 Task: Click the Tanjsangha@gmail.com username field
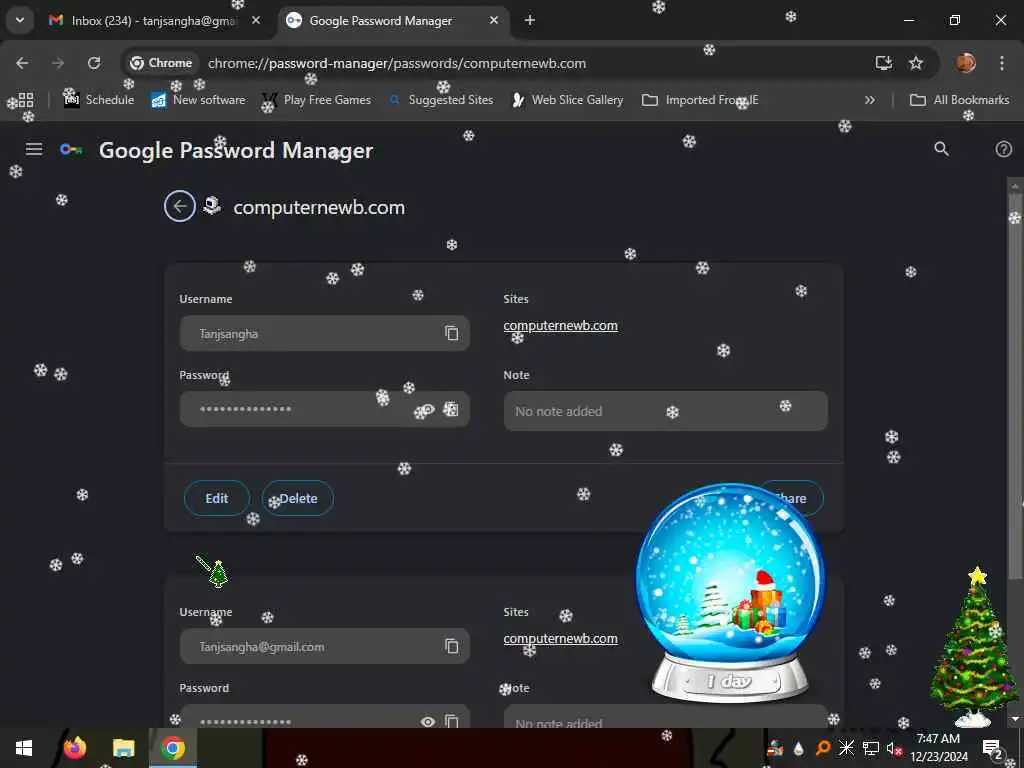pos(325,647)
